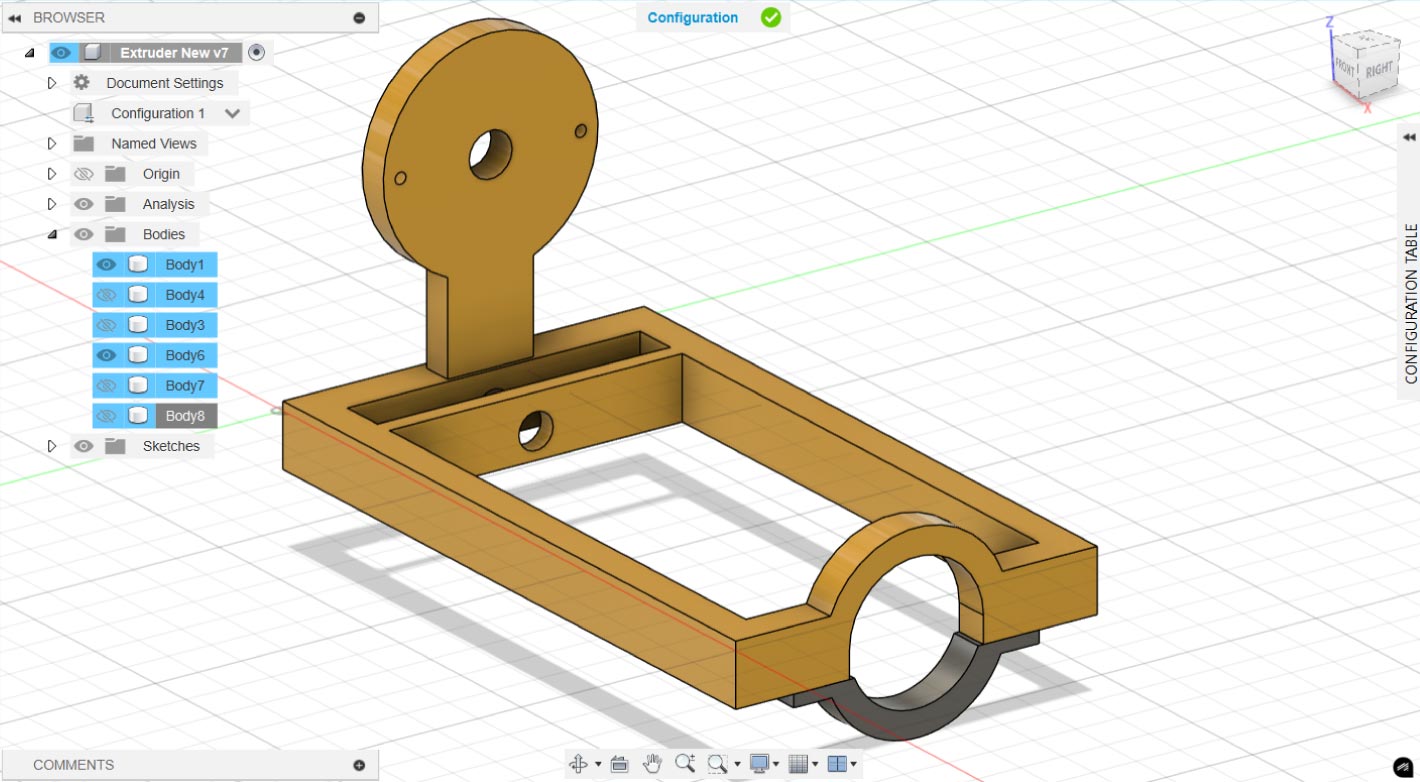Click FRONT face of the ViewCube

(1345, 68)
